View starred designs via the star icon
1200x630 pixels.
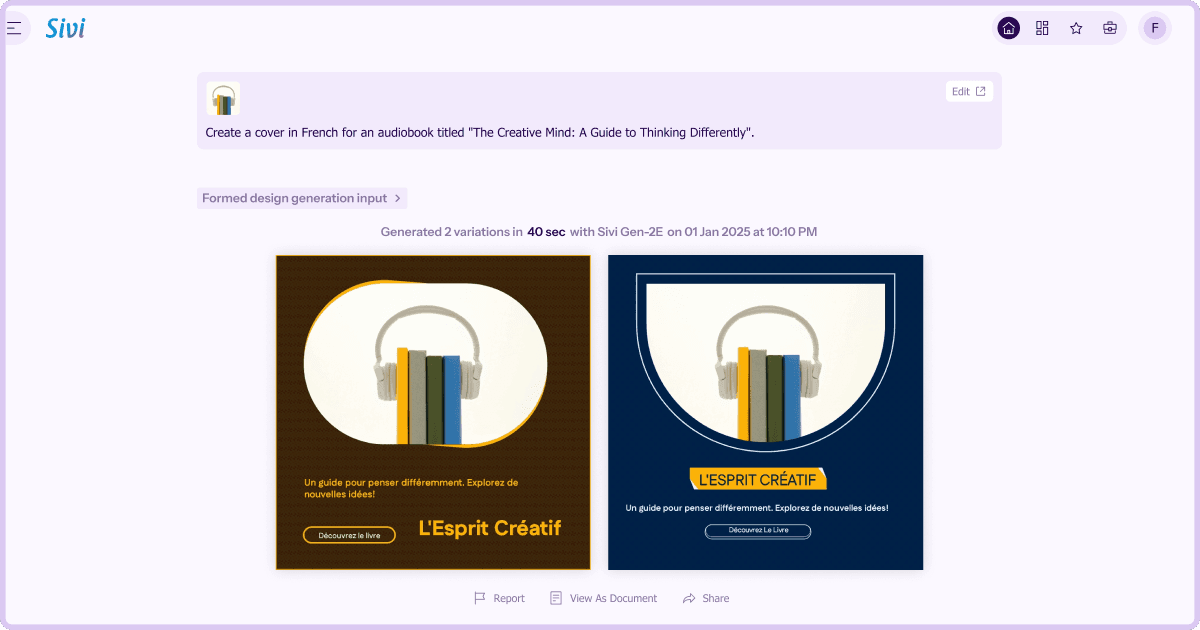click(x=1076, y=27)
